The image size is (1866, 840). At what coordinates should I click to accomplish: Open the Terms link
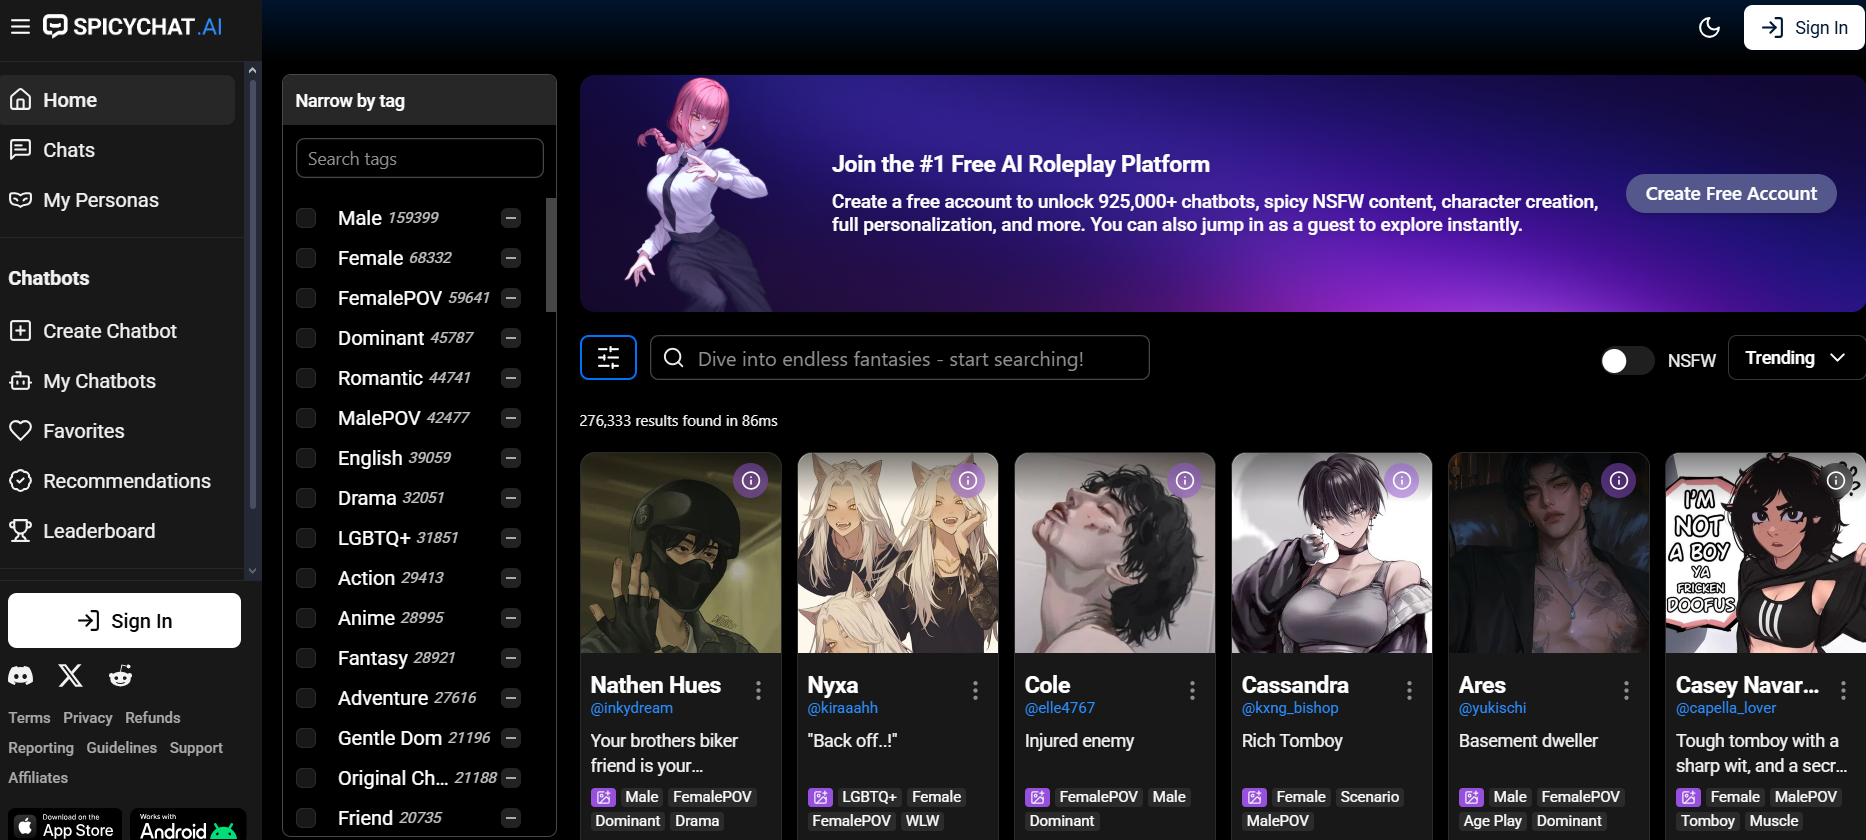[x=29, y=718]
